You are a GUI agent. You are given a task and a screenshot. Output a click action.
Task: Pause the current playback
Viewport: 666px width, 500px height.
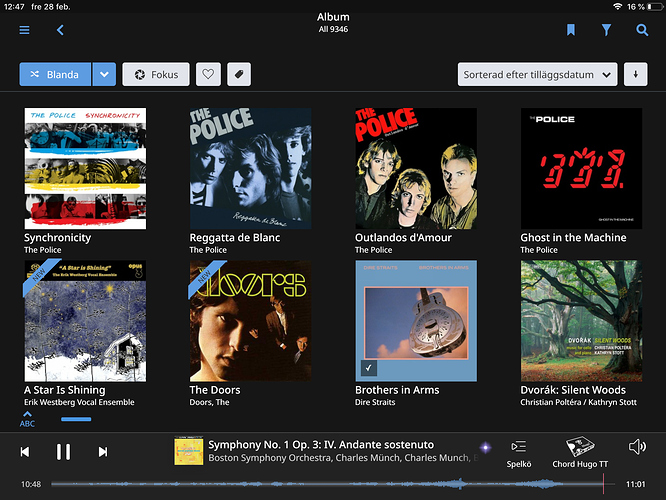[x=63, y=452]
